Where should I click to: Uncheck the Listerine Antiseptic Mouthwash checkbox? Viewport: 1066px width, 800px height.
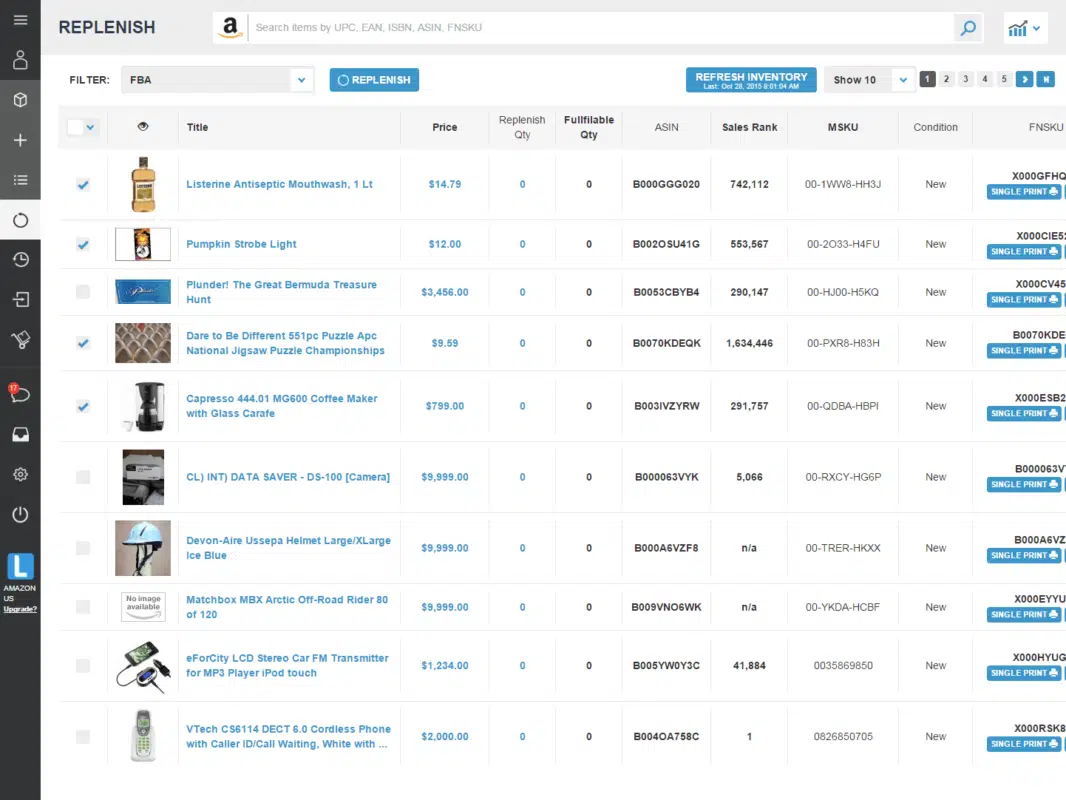(83, 185)
